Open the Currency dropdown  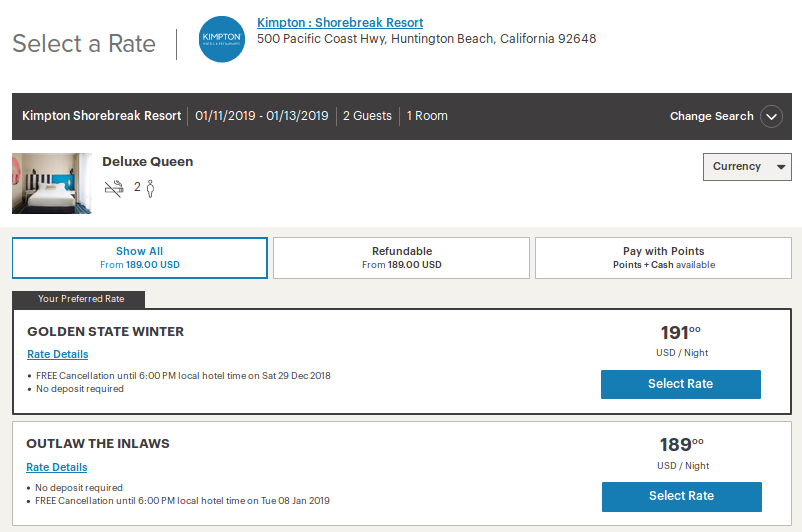tap(747, 167)
